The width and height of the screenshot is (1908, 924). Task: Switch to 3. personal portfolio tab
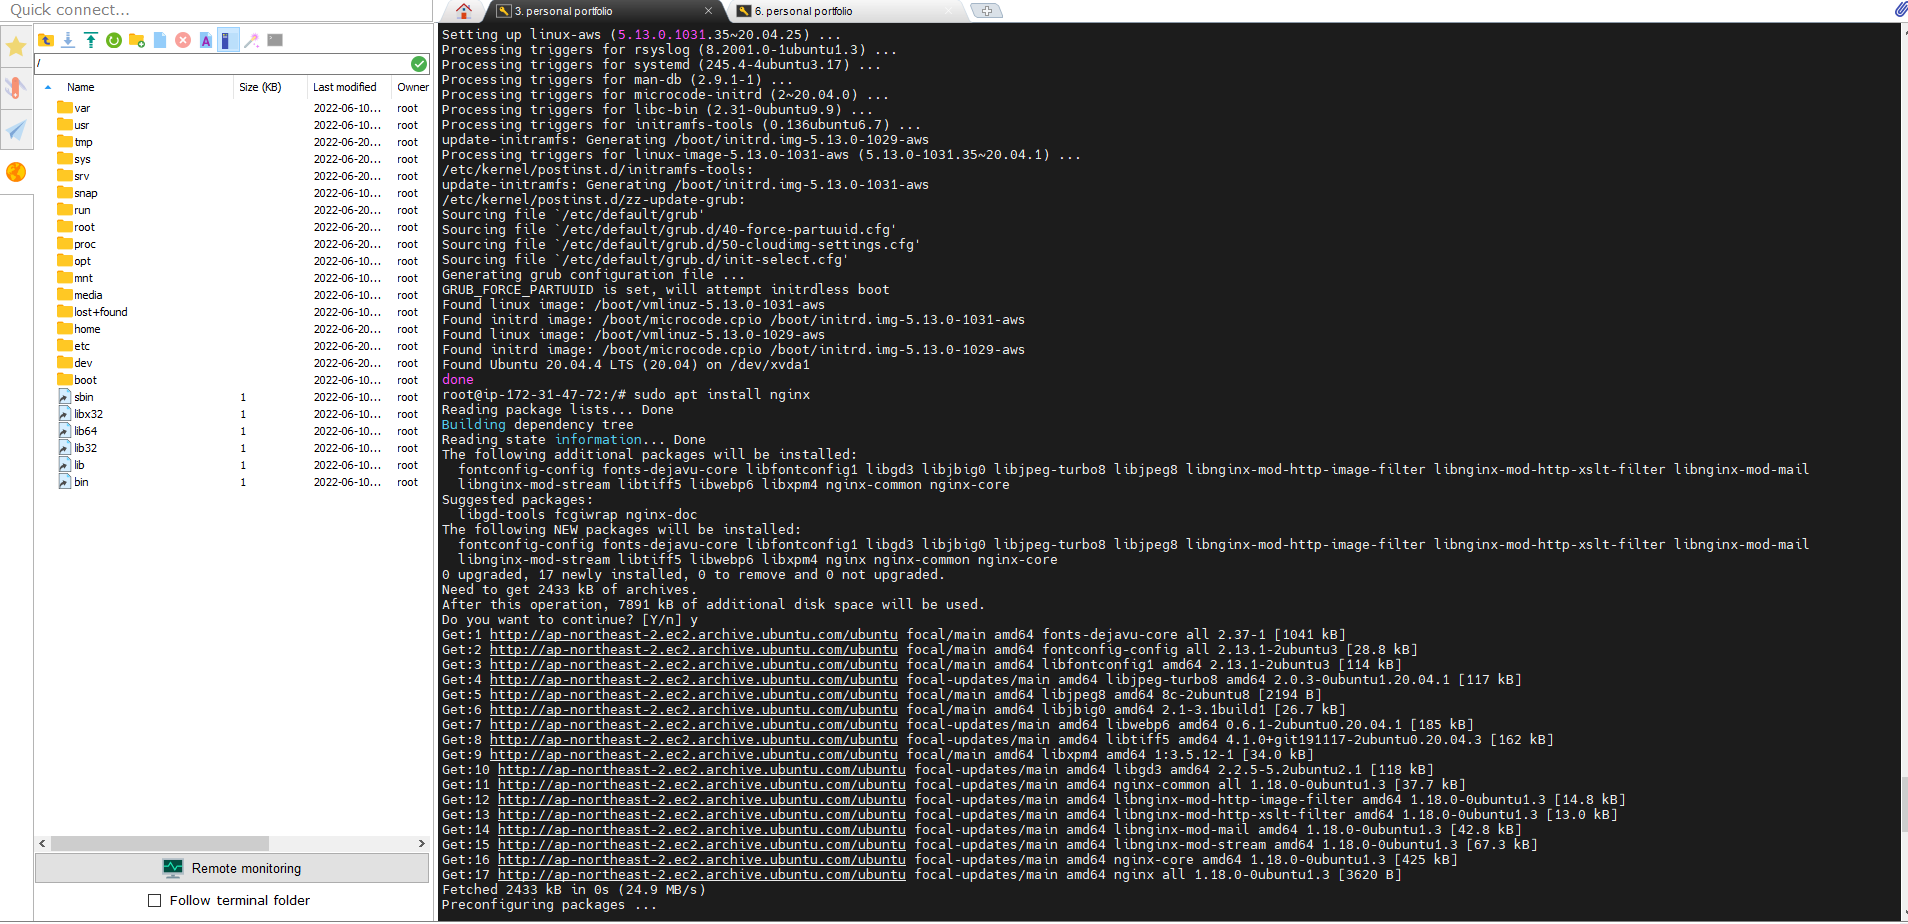(x=605, y=11)
